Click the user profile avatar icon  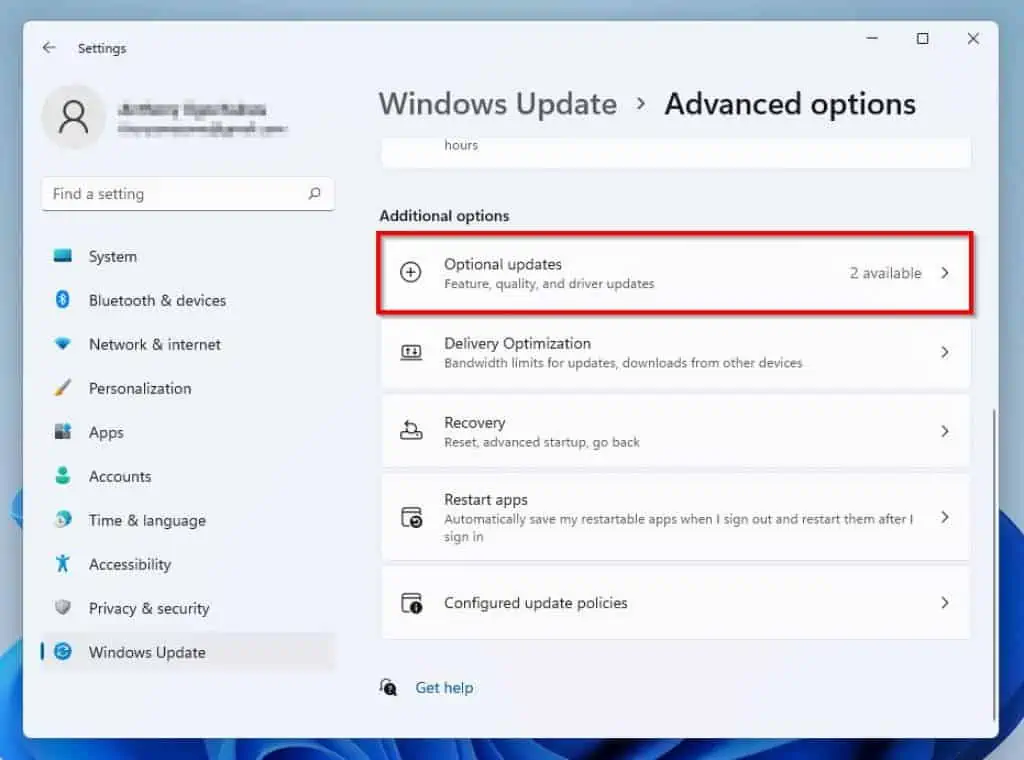coord(74,118)
